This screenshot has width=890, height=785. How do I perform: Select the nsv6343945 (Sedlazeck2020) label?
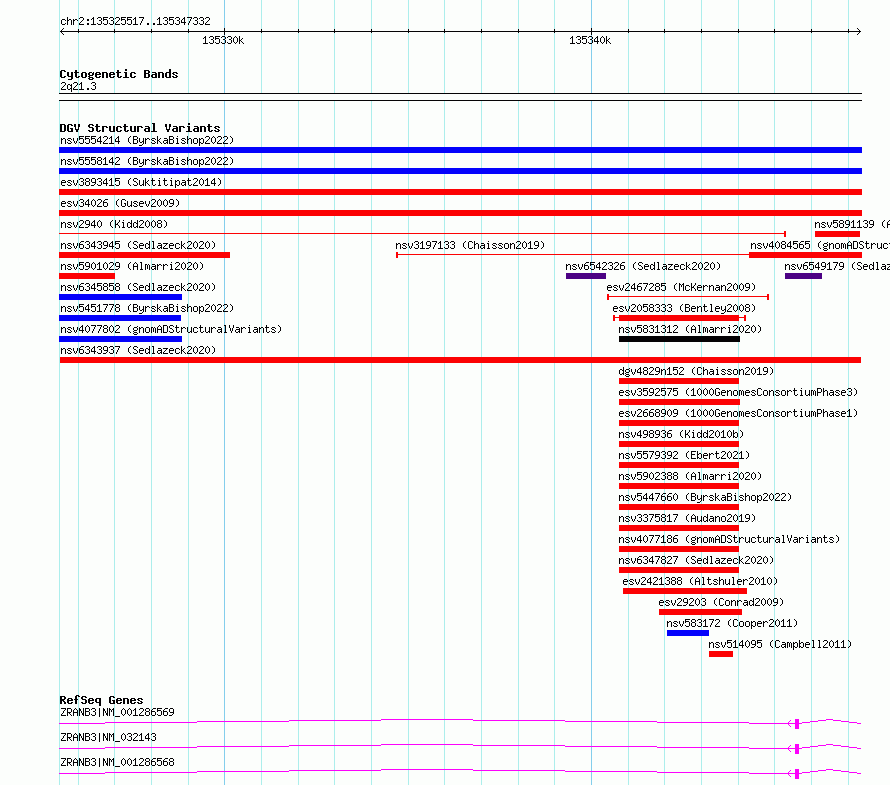tap(138, 245)
